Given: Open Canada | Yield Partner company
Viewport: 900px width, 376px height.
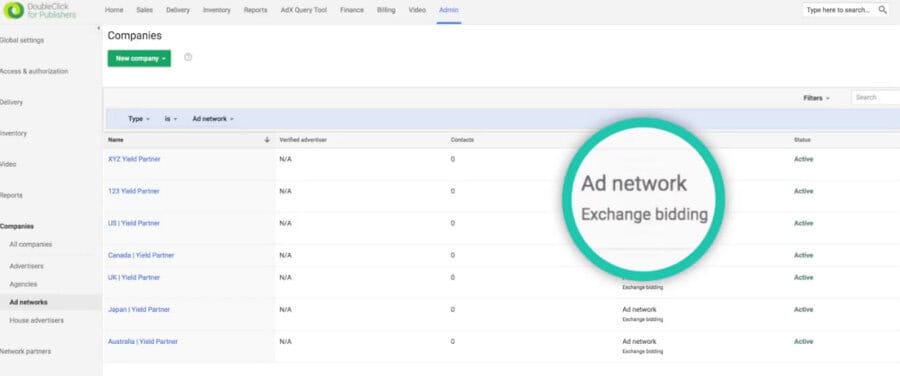Looking at the screenshot, I should point(141,255).
